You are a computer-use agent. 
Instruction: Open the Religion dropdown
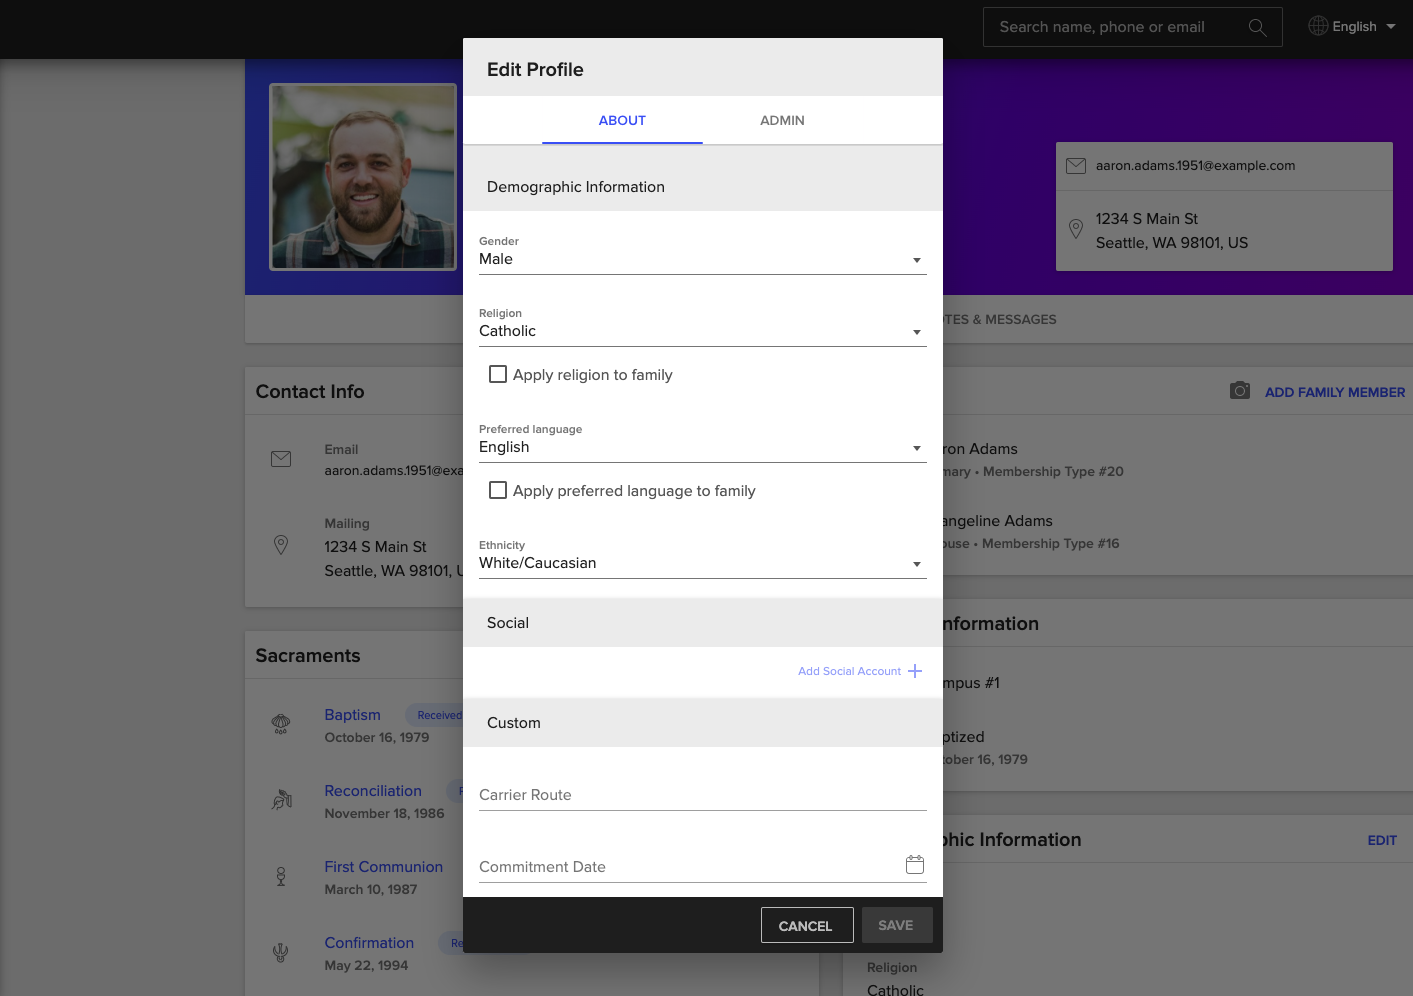[x=916, y=331]
